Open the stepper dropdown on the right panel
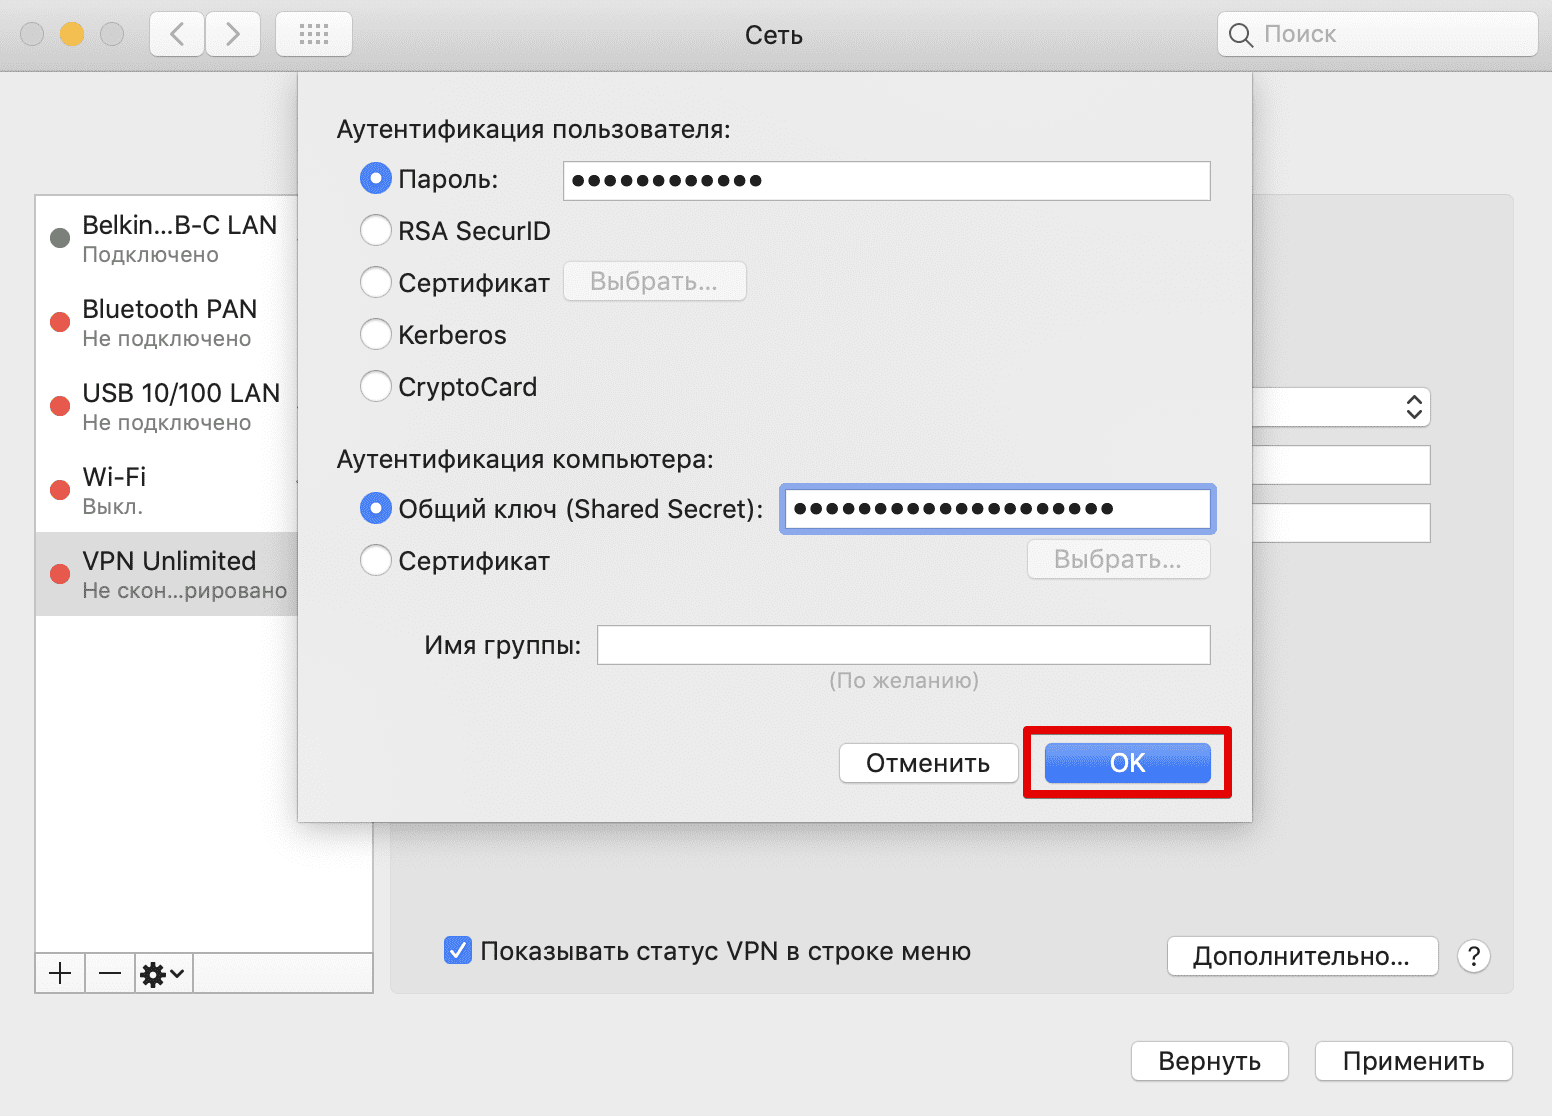This screenshot has height=1116, width=1552. point(1413,407)
